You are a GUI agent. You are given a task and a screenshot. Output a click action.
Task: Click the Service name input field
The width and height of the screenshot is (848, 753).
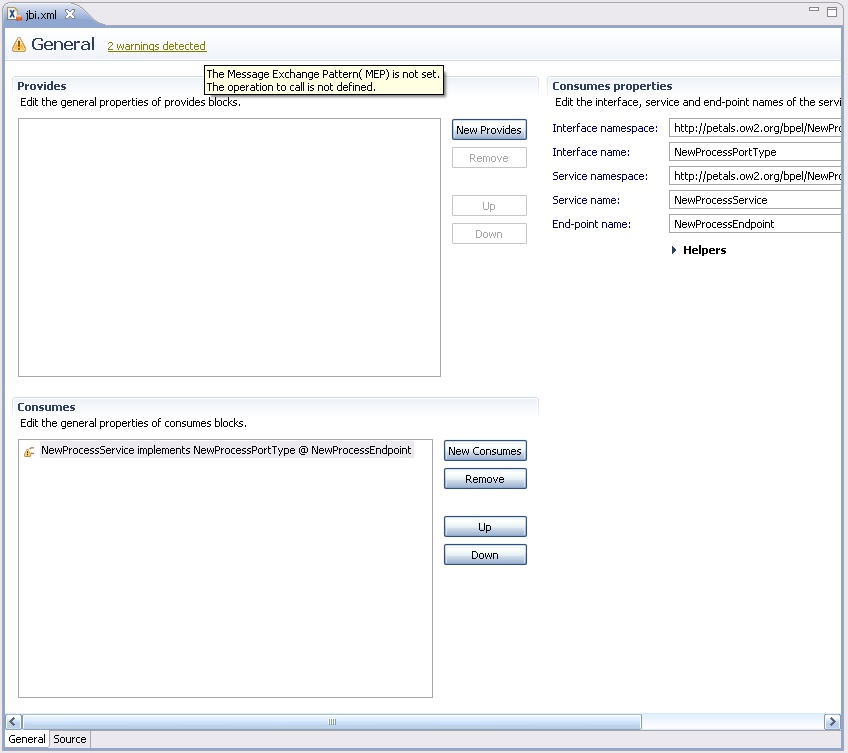point(755,200)
